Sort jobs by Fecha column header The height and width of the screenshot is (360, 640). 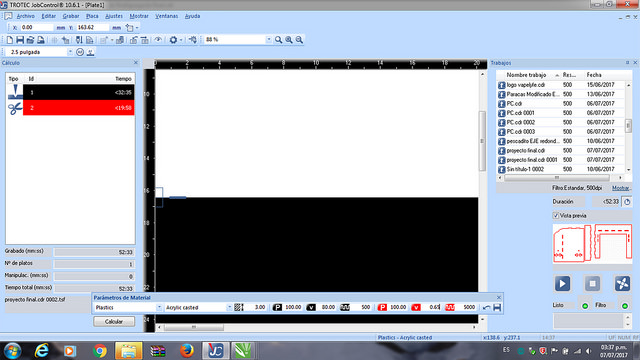click(x=605, y=75)
